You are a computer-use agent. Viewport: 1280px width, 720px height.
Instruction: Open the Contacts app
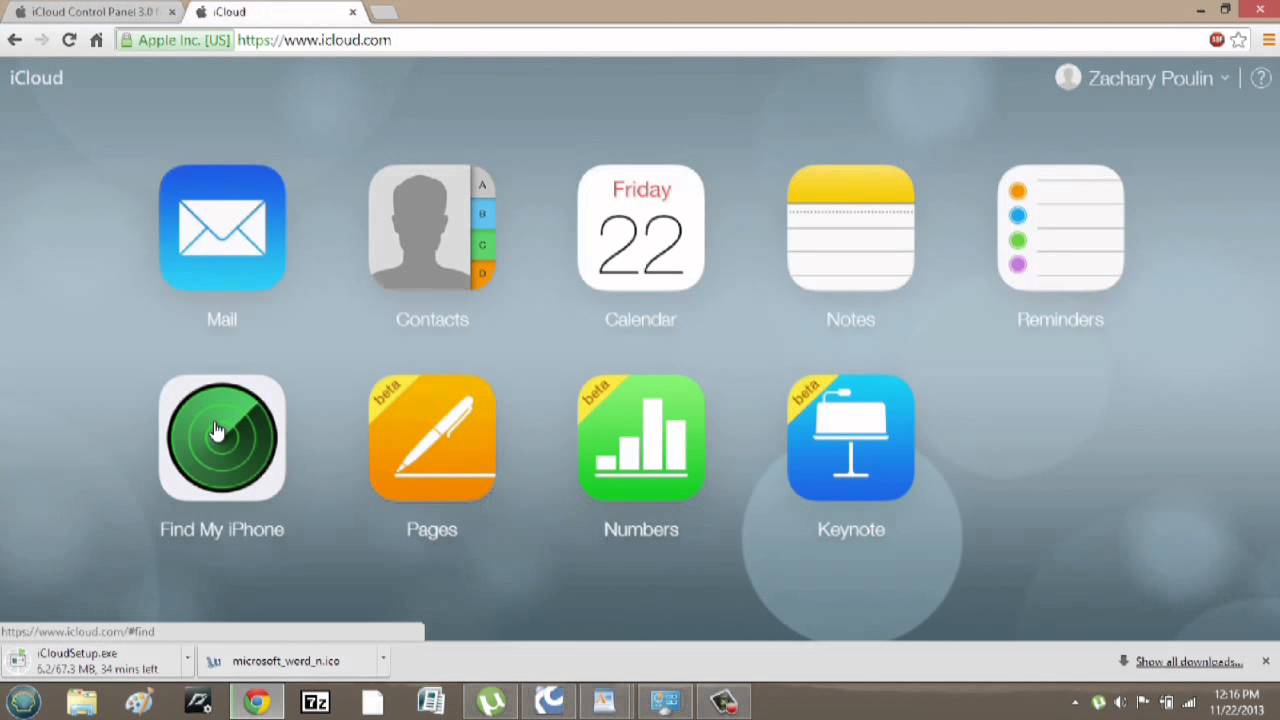432,228
